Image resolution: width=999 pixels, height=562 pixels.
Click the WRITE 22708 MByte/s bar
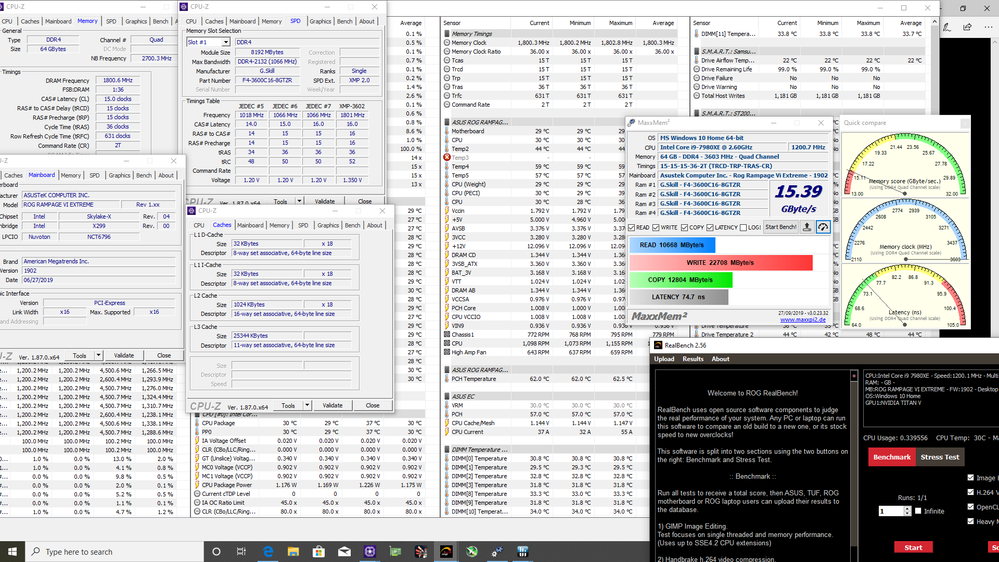click(721, 263)
